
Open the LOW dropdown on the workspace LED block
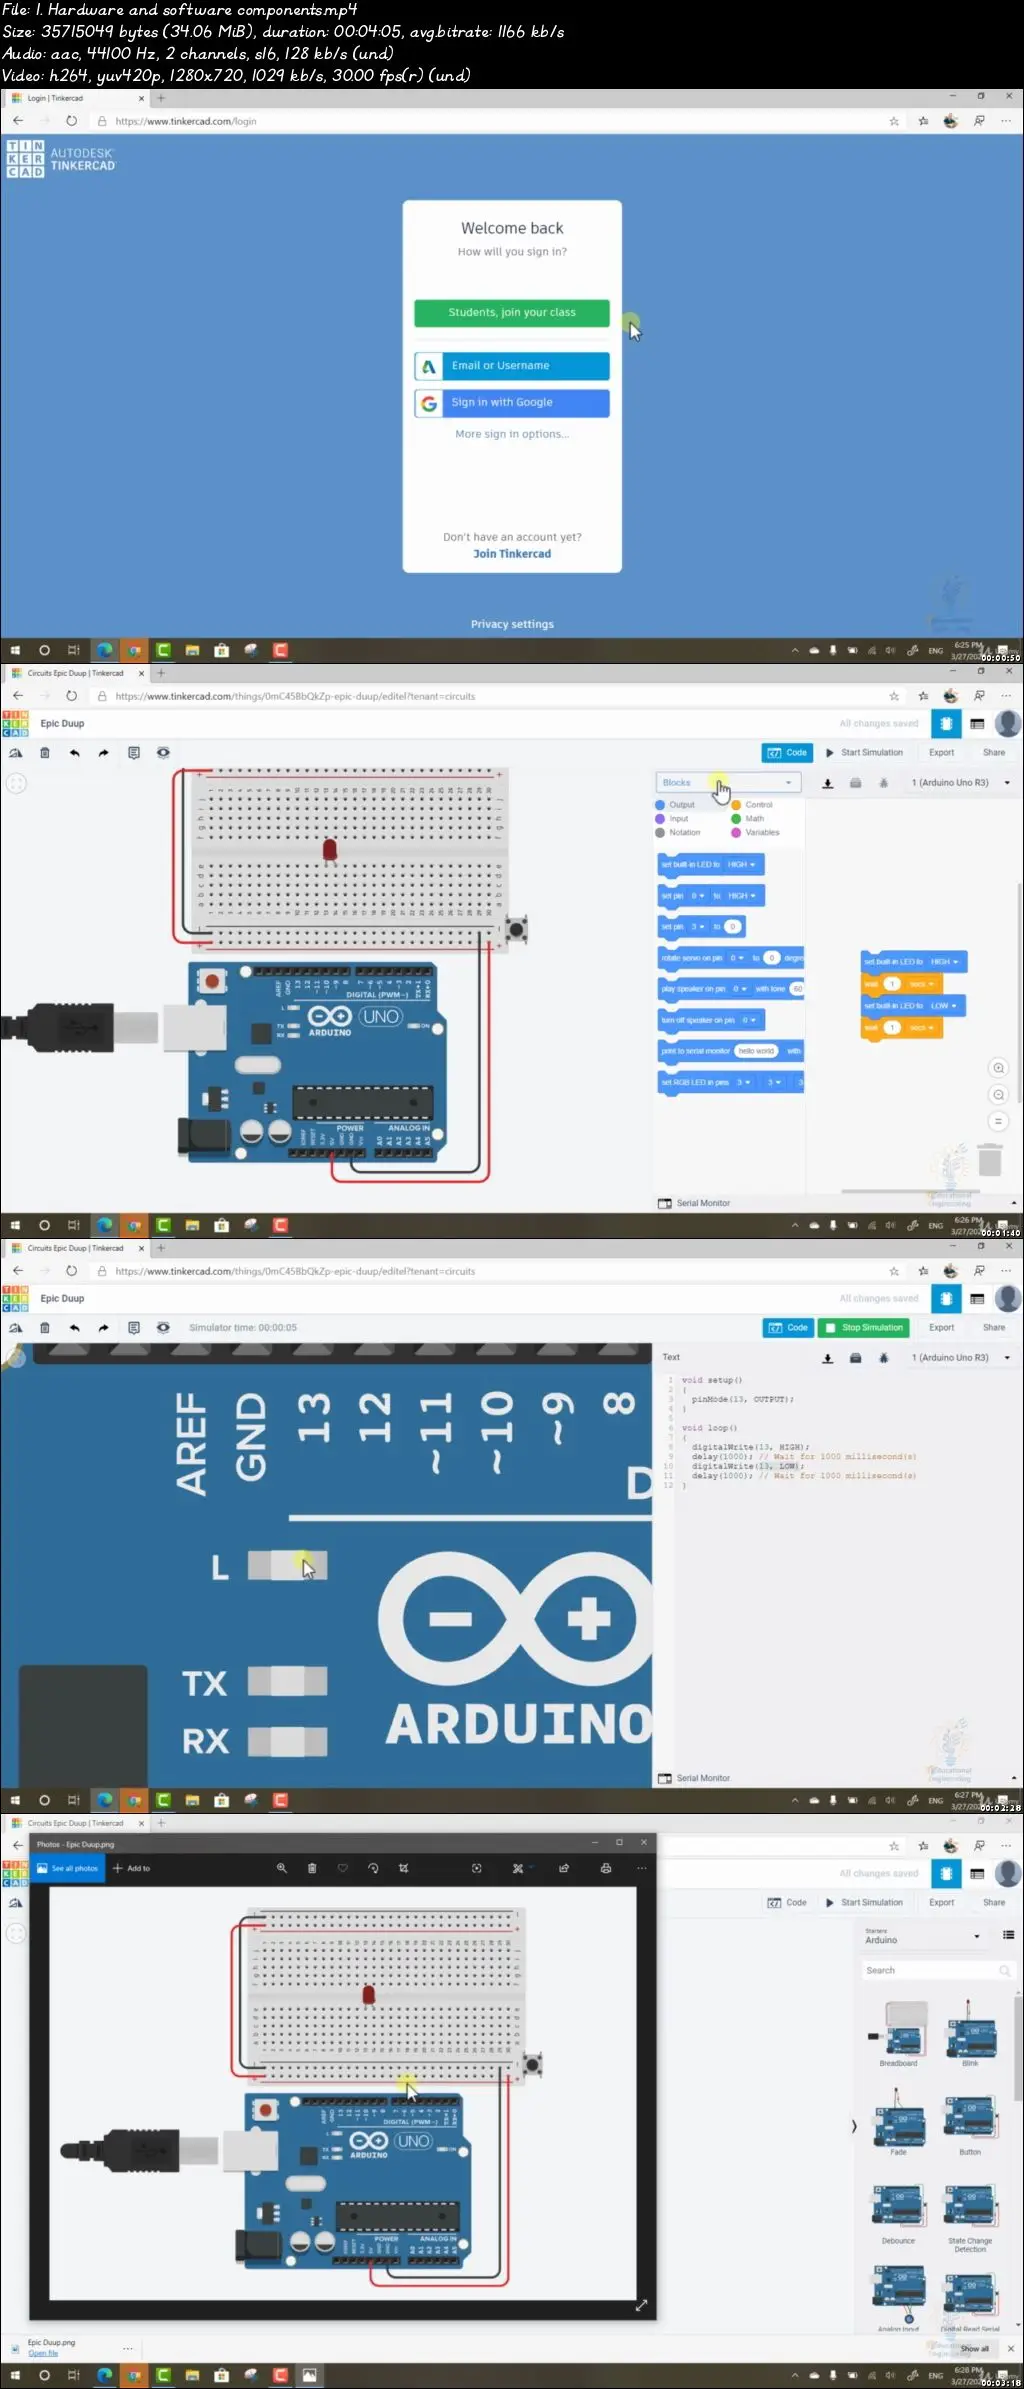pos(943,1006)
